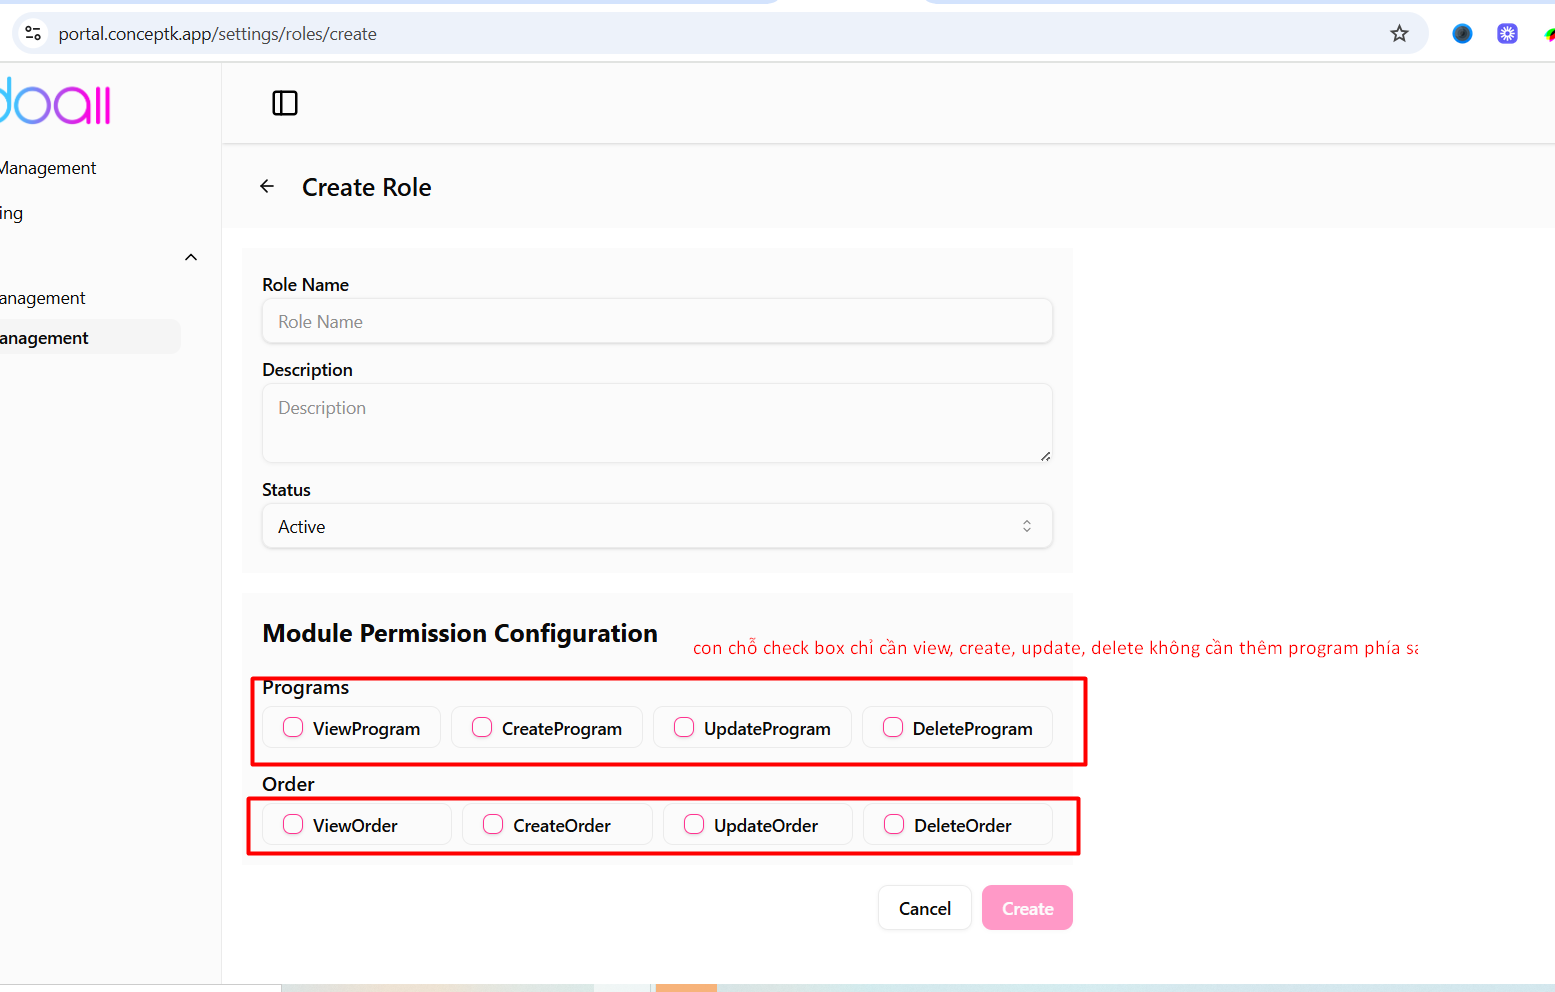The image size is (1555, 992).
Task: Open the blue circular browser extension icon
Action: tap(1462, 34)
